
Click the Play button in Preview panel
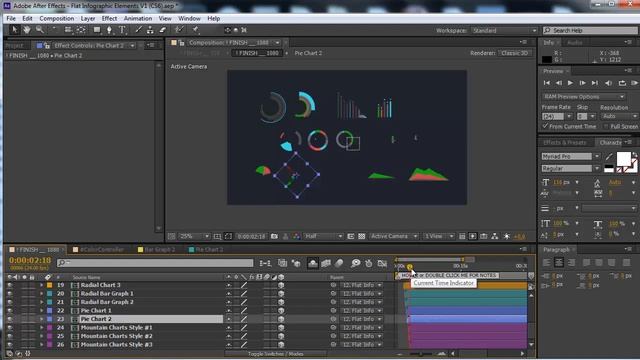(570, 83)
